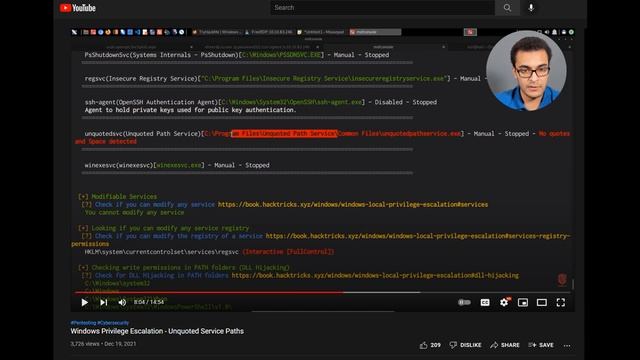The image size is (640, 360).
Task: Activate the miniplayer
Action: tap(523, 302)
